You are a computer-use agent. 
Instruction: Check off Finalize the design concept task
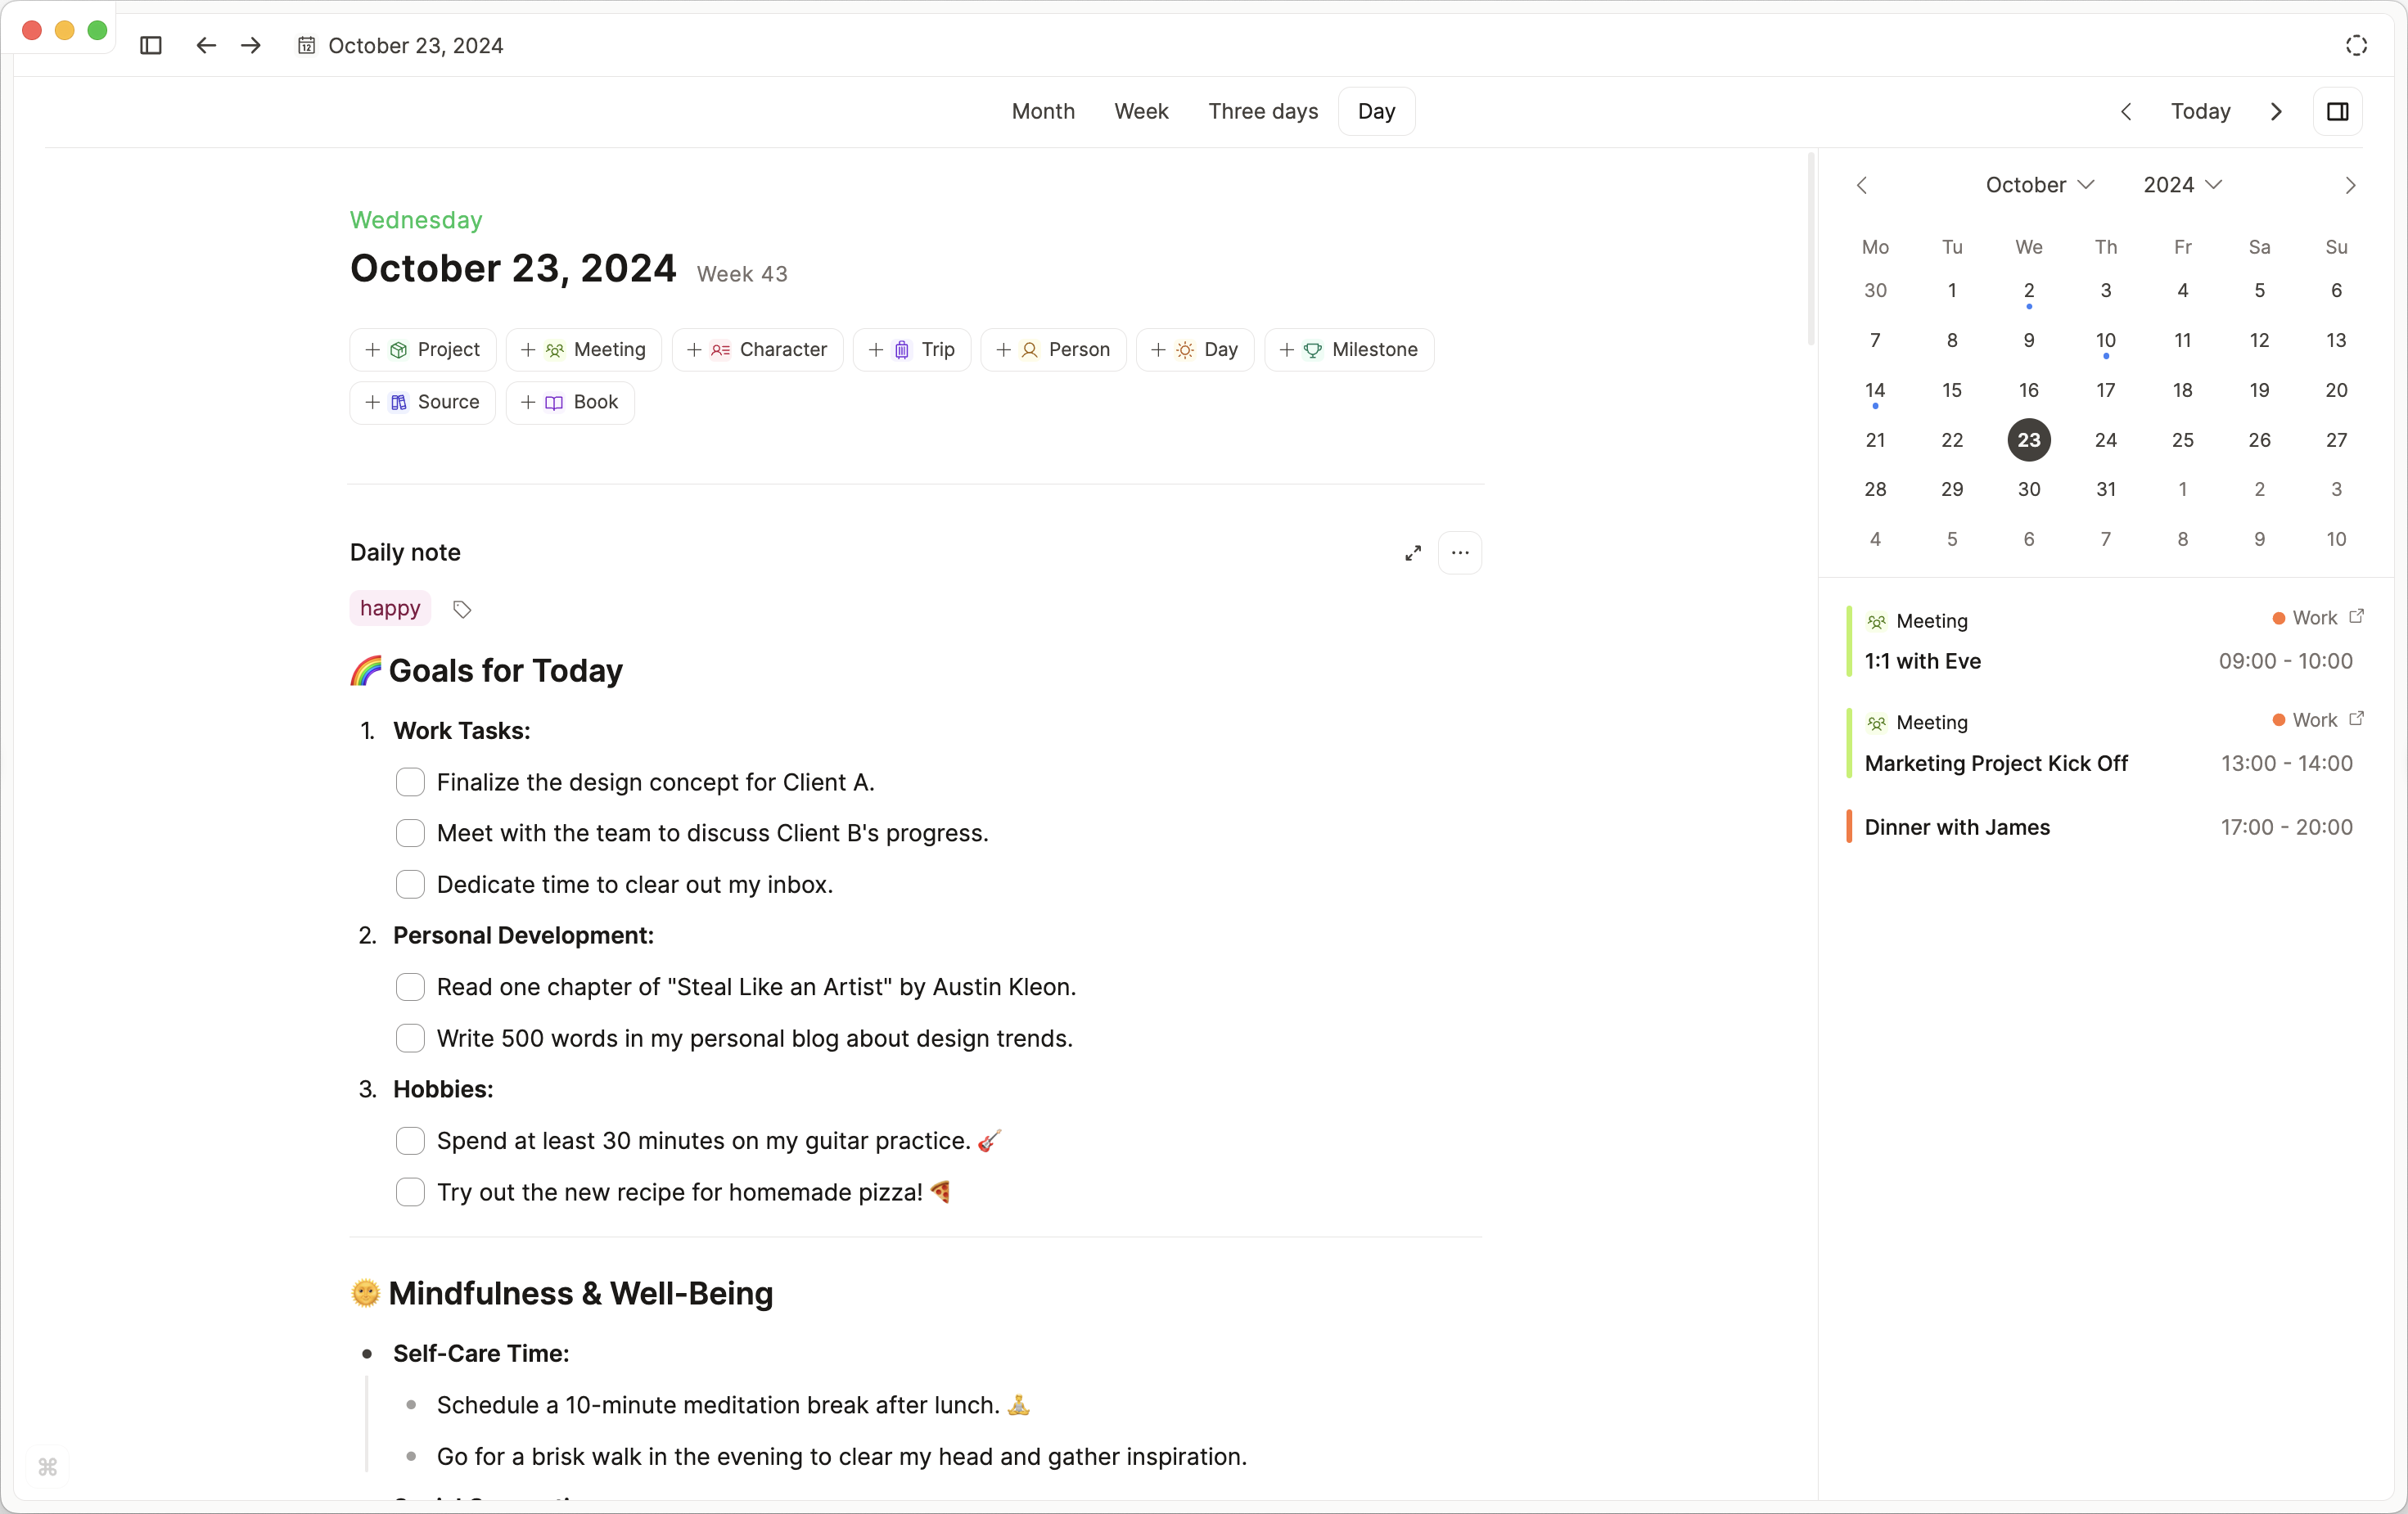point(410,782)
